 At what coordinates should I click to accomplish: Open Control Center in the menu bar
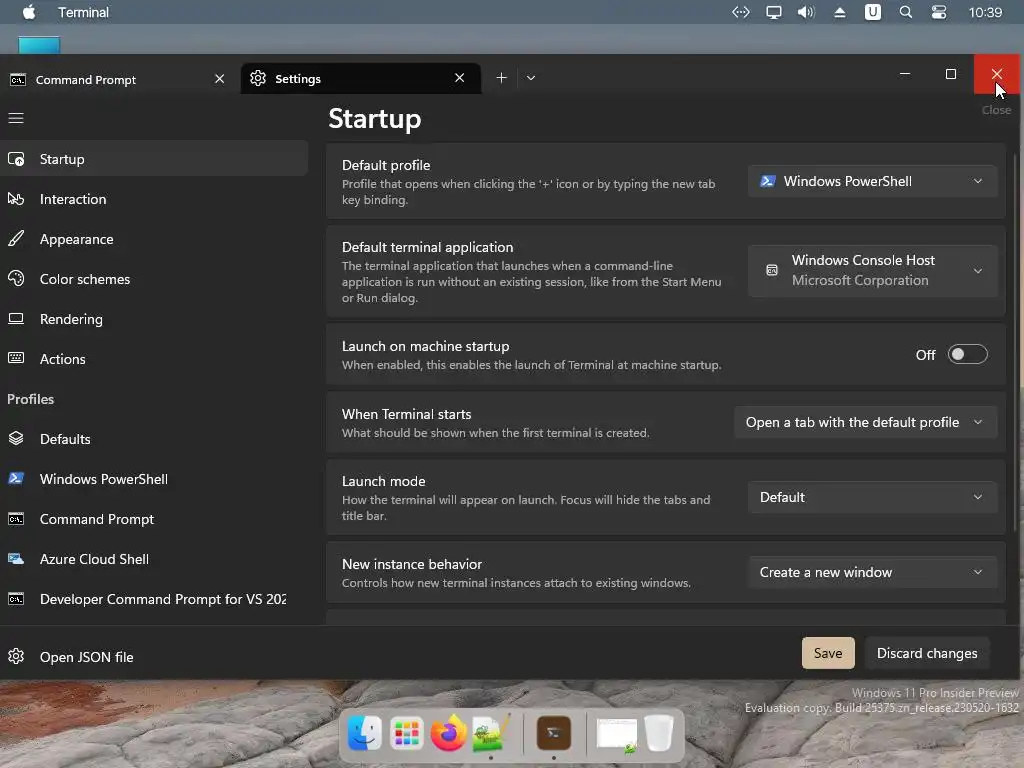(x=938, y=12)
